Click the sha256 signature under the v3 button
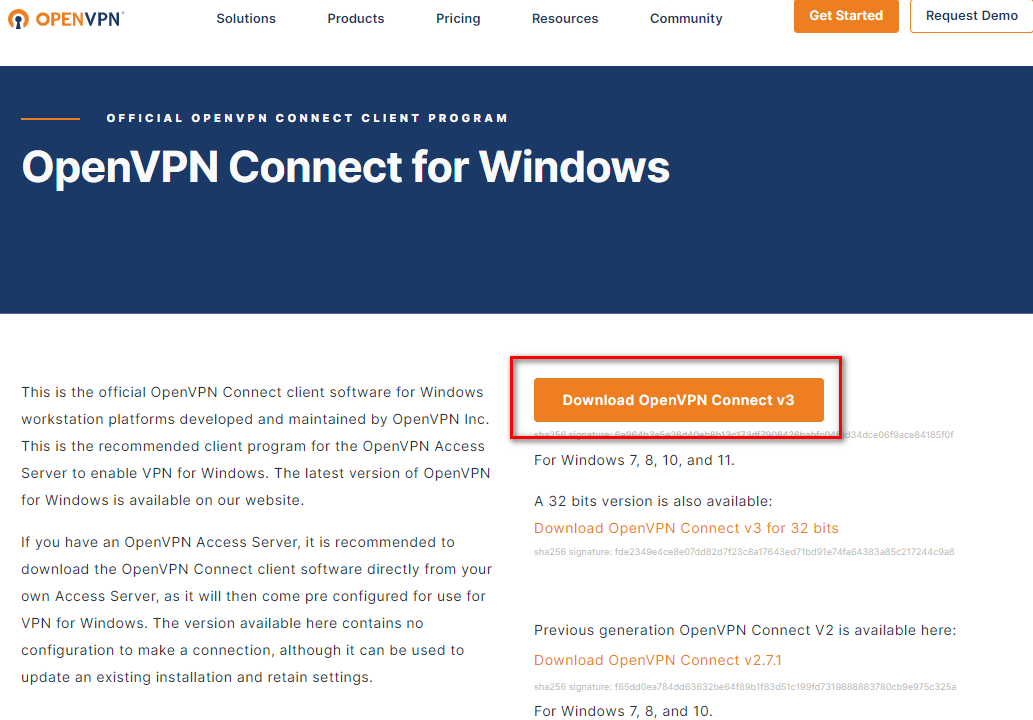This screenshot has width=1033, height=720. point(744,435)
